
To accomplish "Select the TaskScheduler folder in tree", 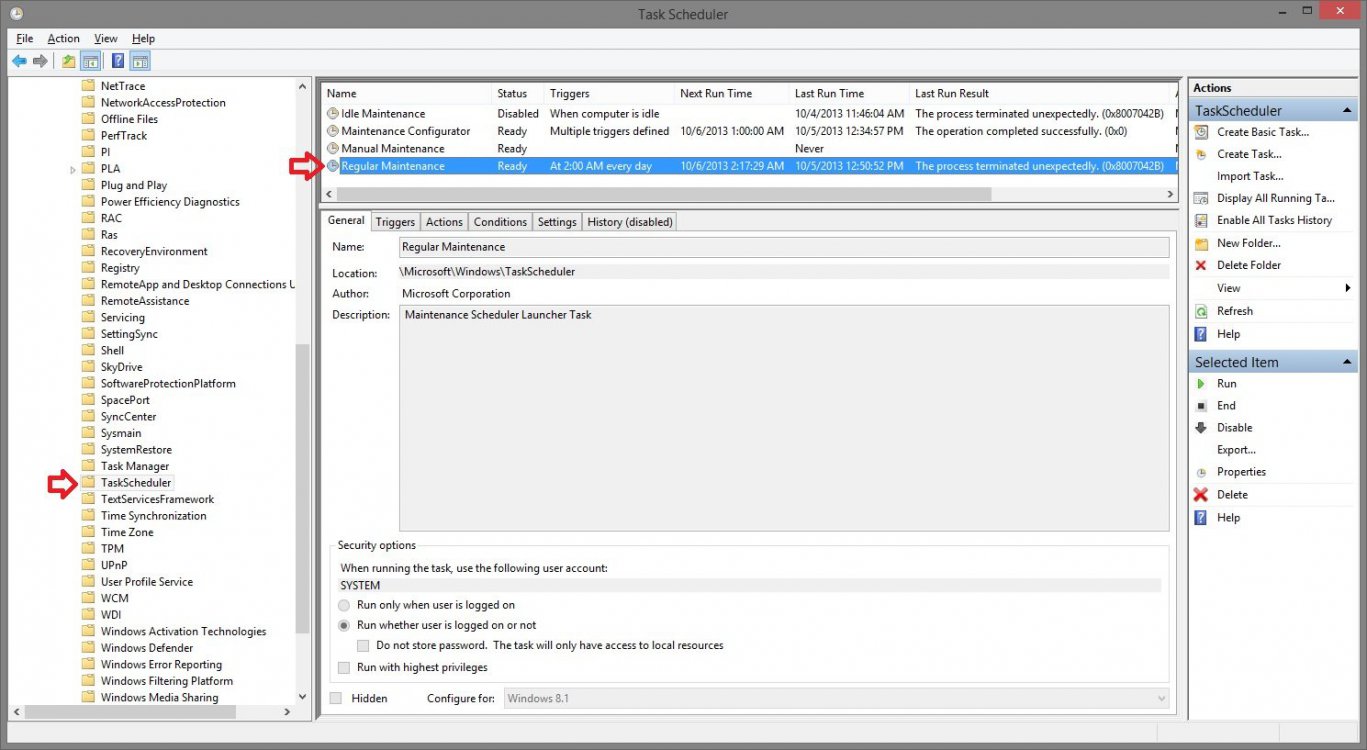I will click(x=135, y=483).
